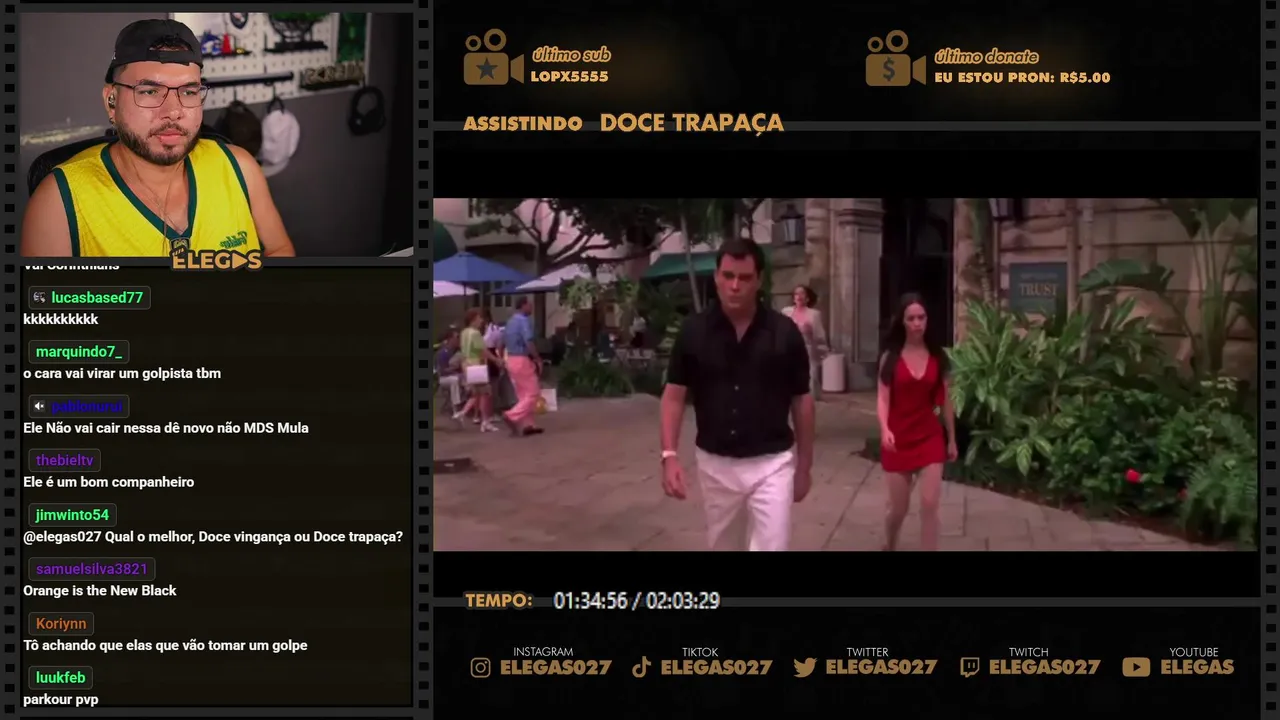Click the Último donate heading
1280x720 pixels.
click(x=986, y=56)
